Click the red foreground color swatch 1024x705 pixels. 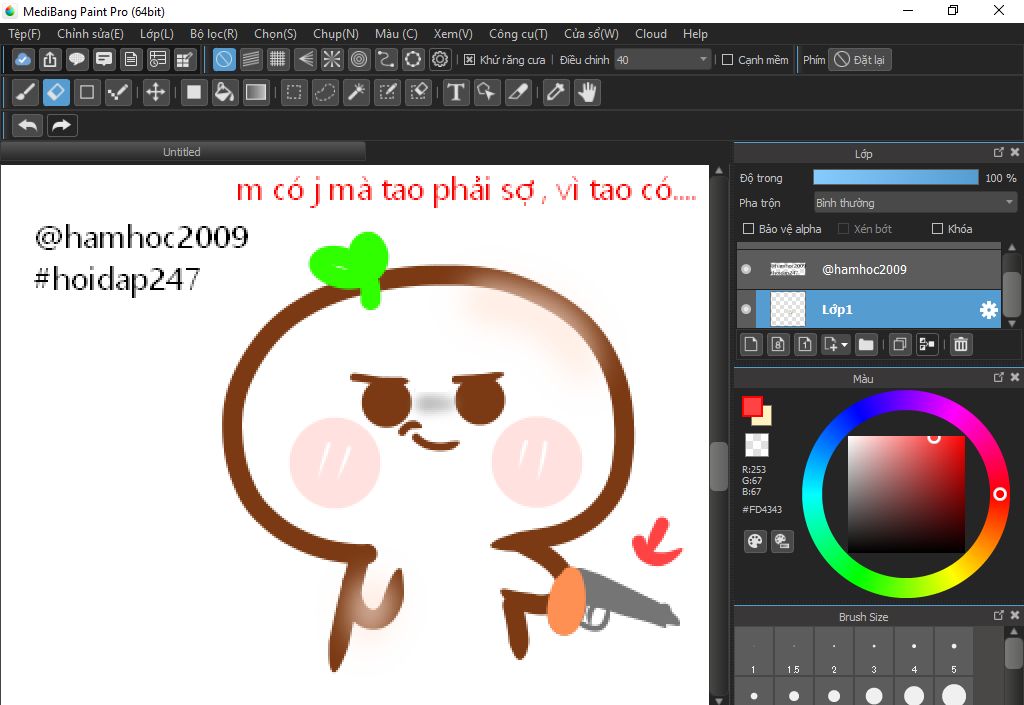pyautogui.click(x=752, y=406)
